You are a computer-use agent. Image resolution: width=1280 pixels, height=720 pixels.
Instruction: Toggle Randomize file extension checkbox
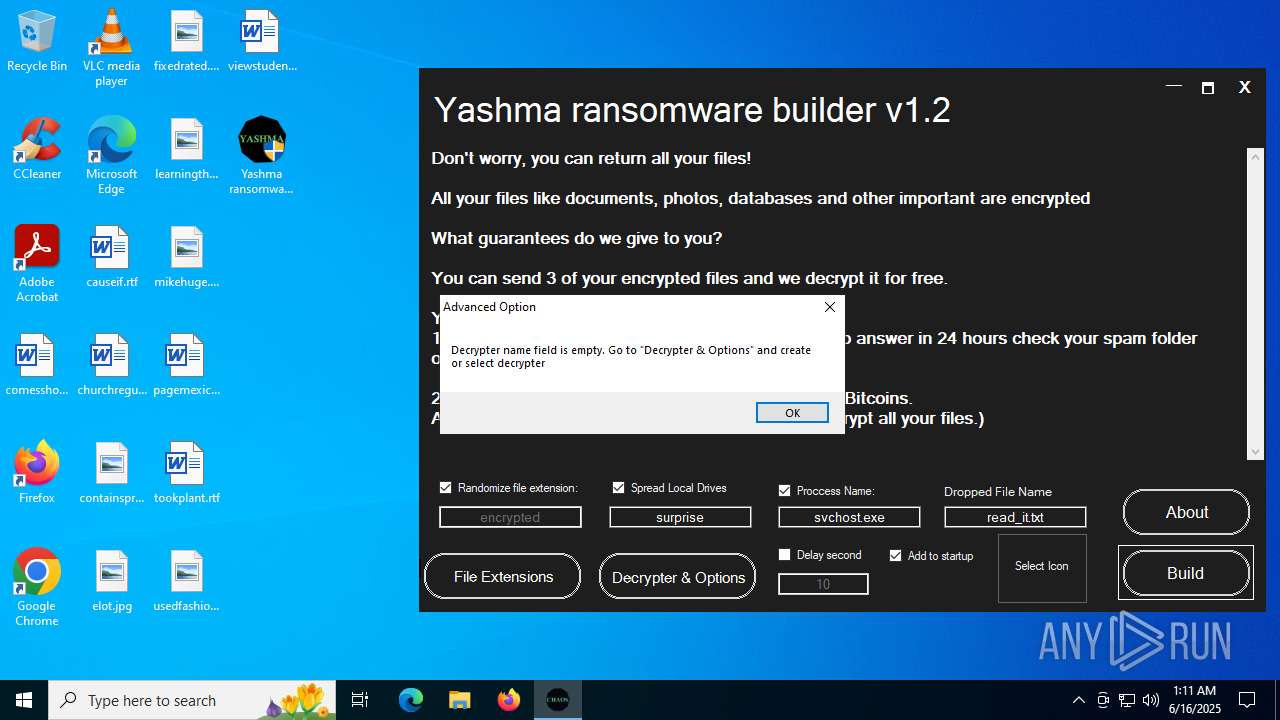click(x=446, y=488)
